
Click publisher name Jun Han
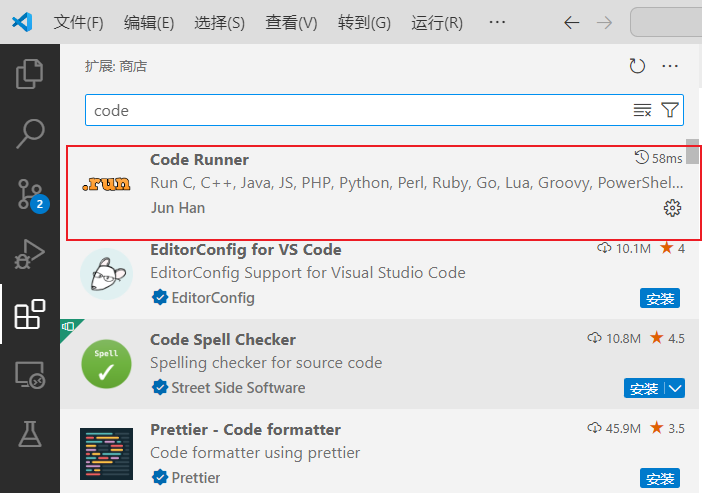[178, 208]
